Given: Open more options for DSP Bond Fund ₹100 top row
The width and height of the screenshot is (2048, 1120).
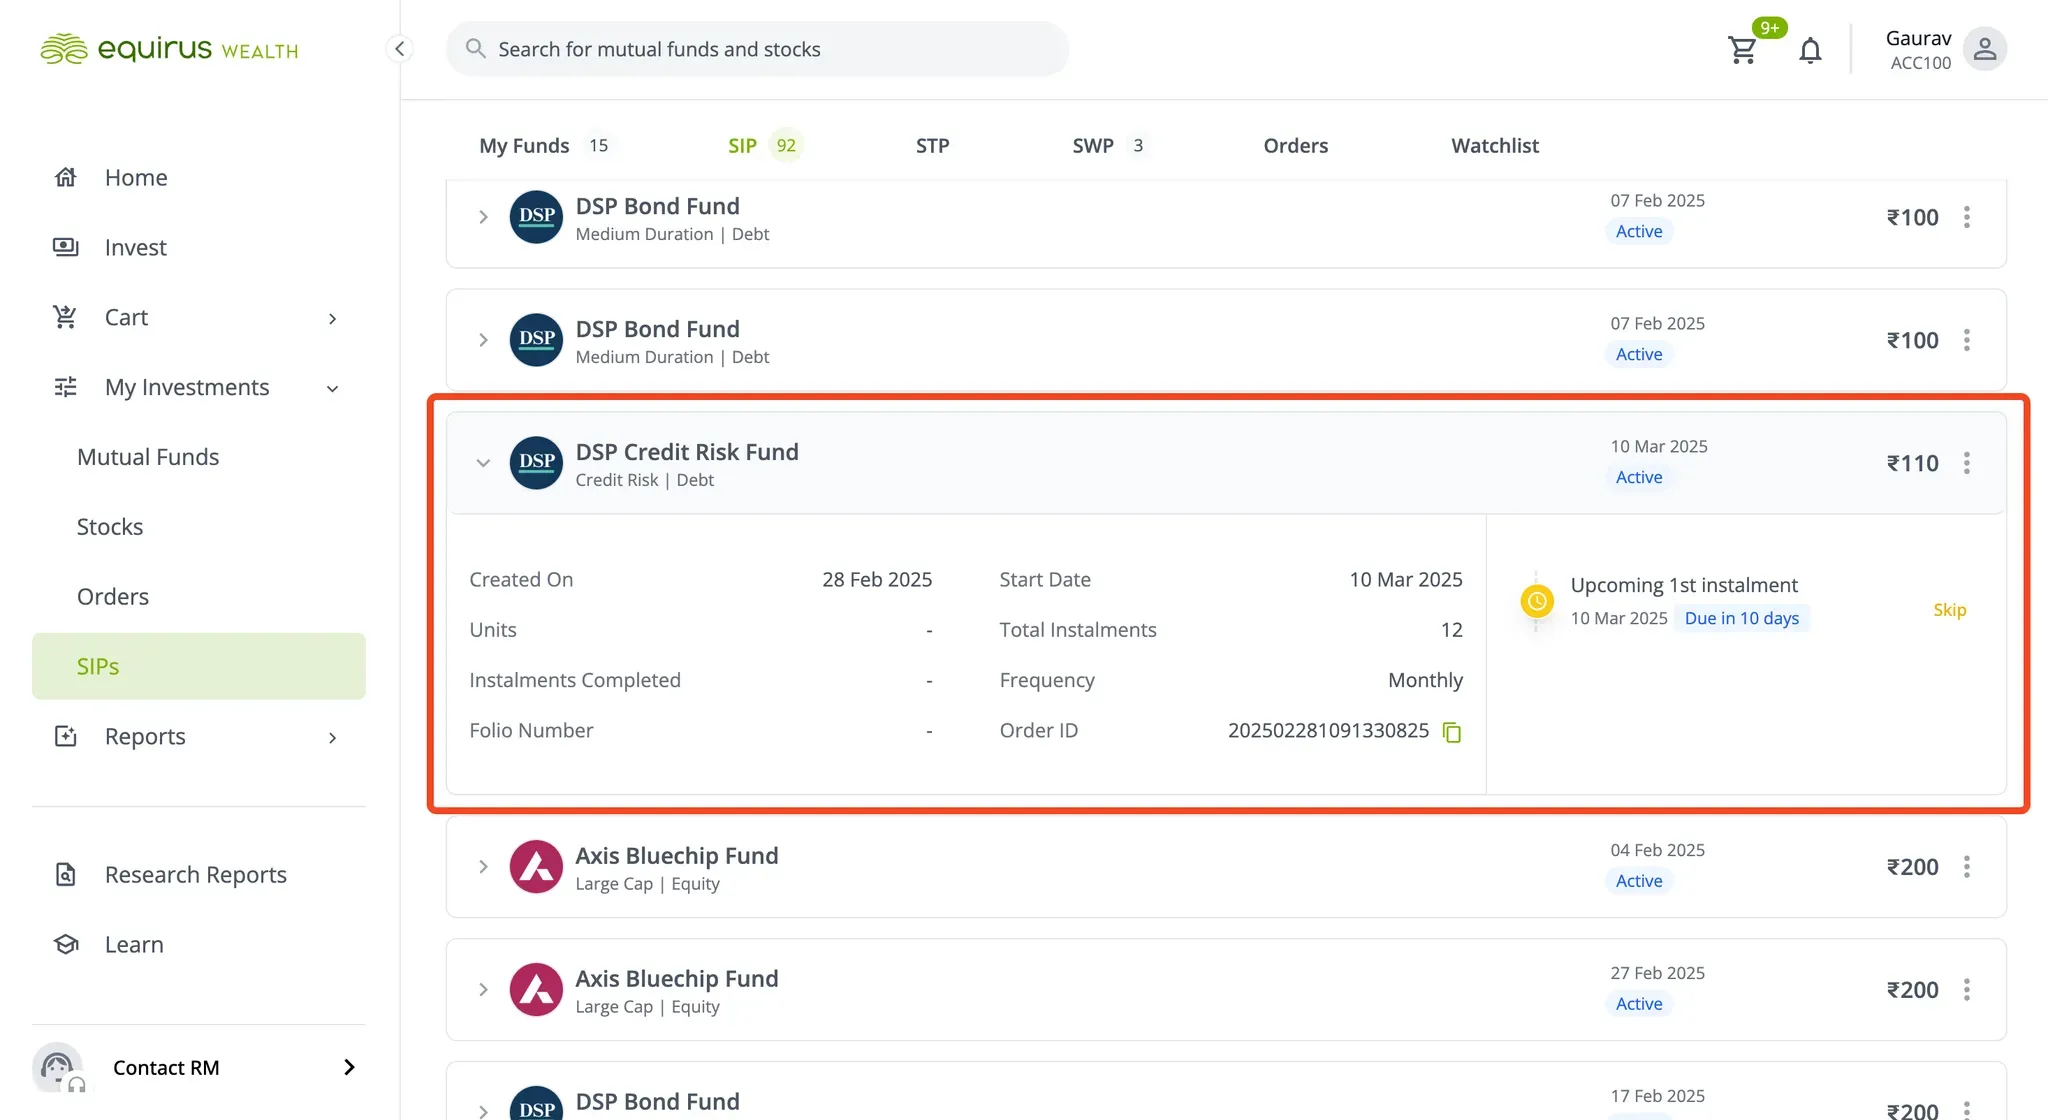Looking at the screenshot, I should click(1966, 217).
